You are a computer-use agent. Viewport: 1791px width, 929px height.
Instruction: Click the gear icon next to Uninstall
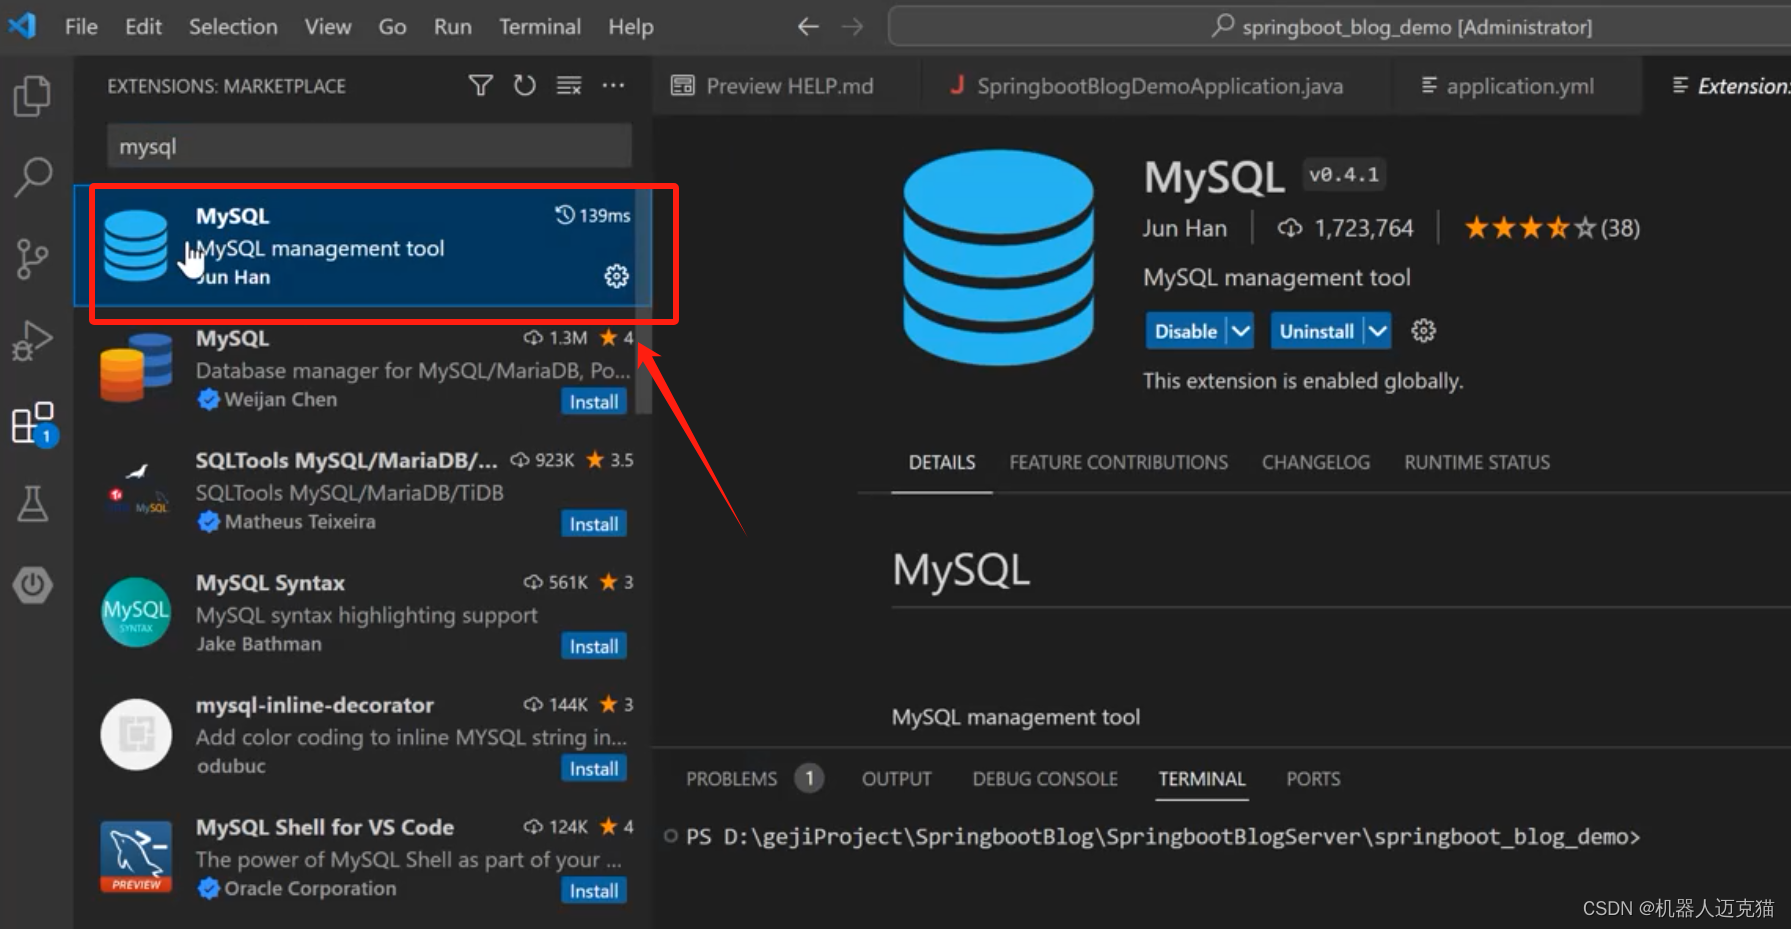(1424, 331)
